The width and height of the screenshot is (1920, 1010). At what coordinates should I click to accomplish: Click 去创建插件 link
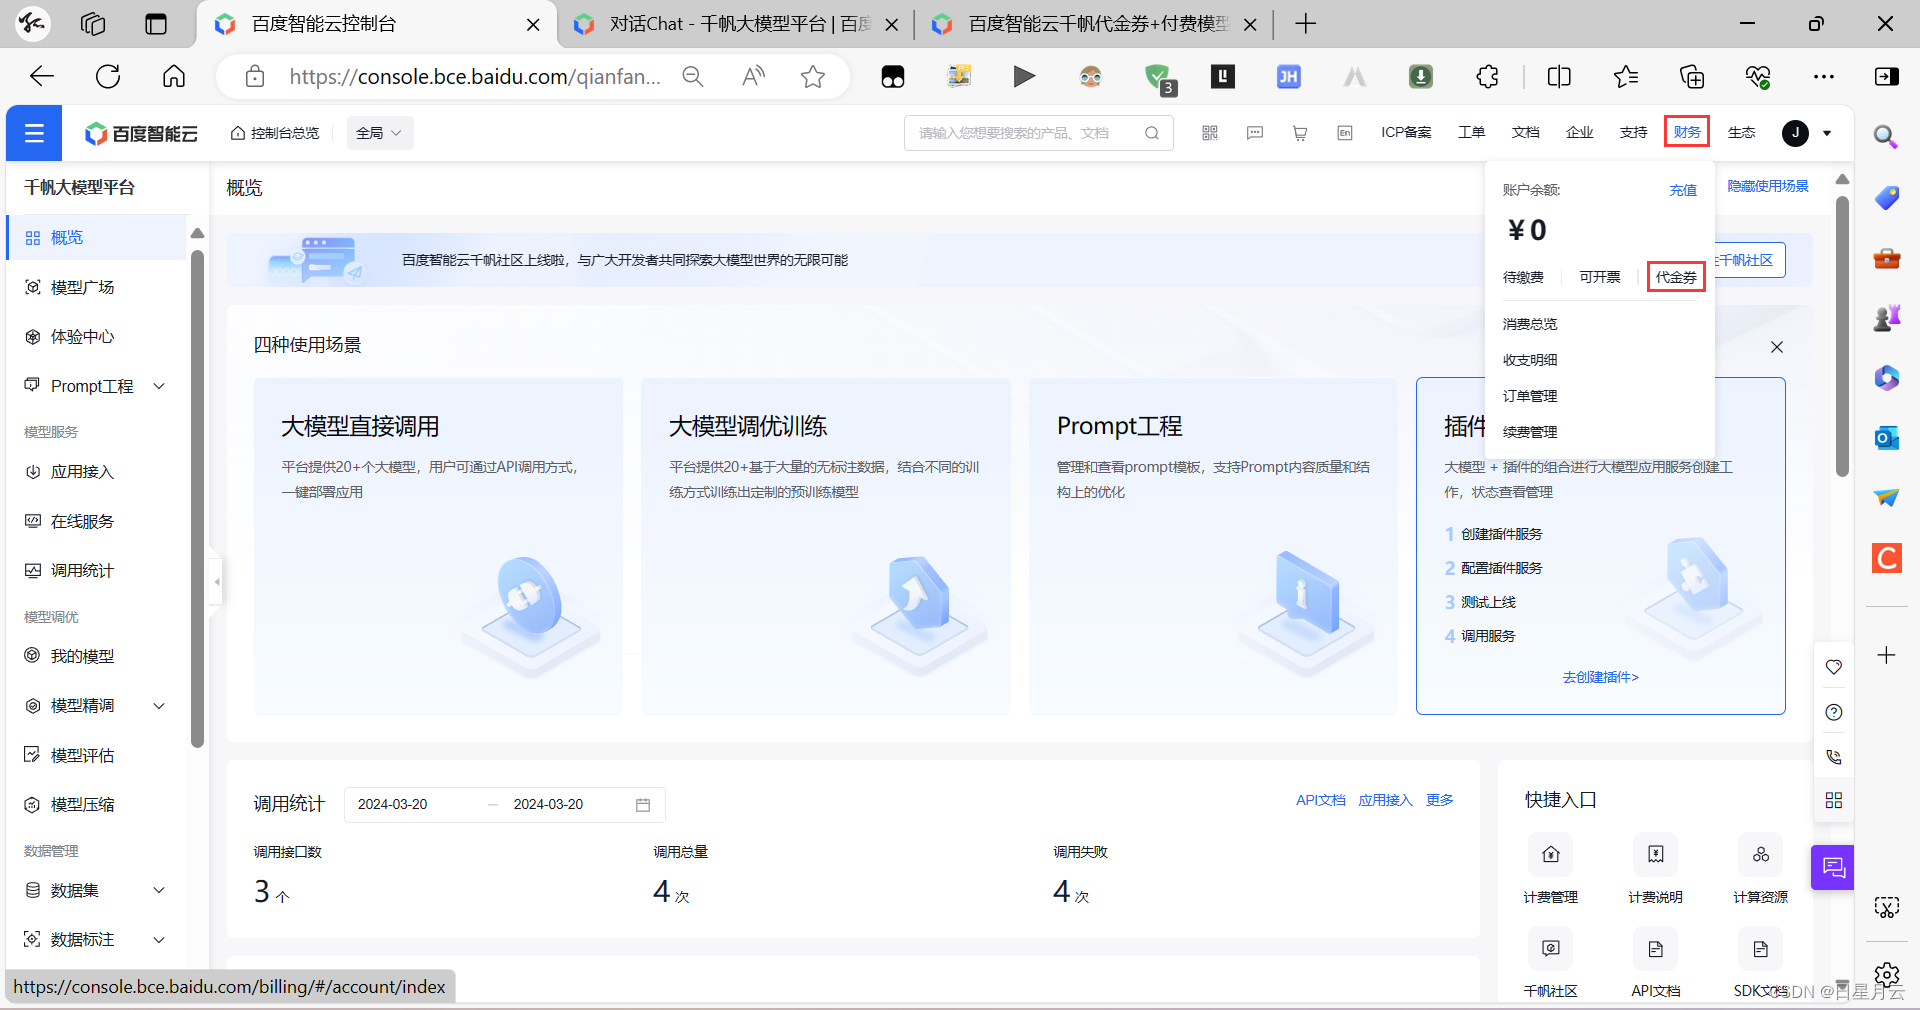pos(1600,677)
